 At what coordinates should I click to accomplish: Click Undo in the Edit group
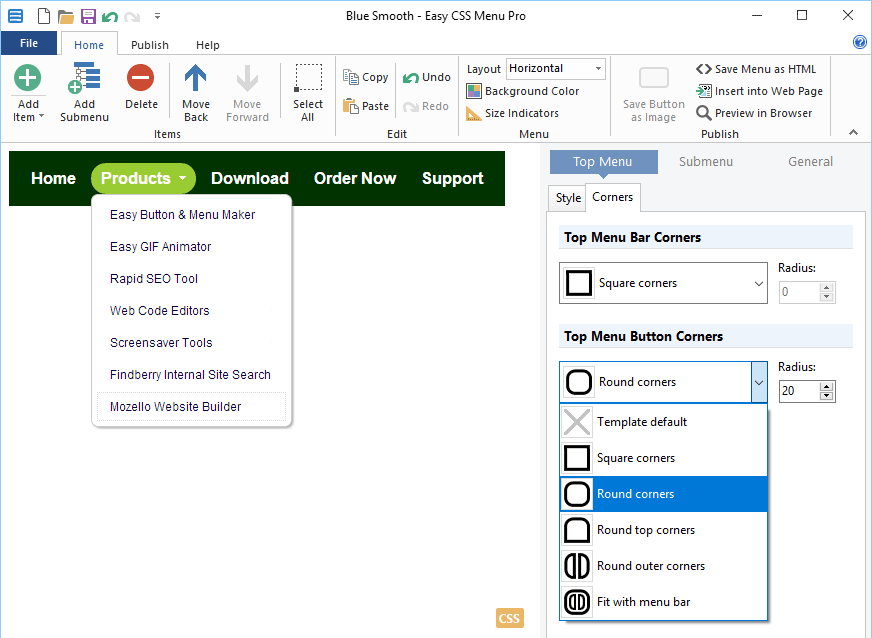click(x=427, y=77)
